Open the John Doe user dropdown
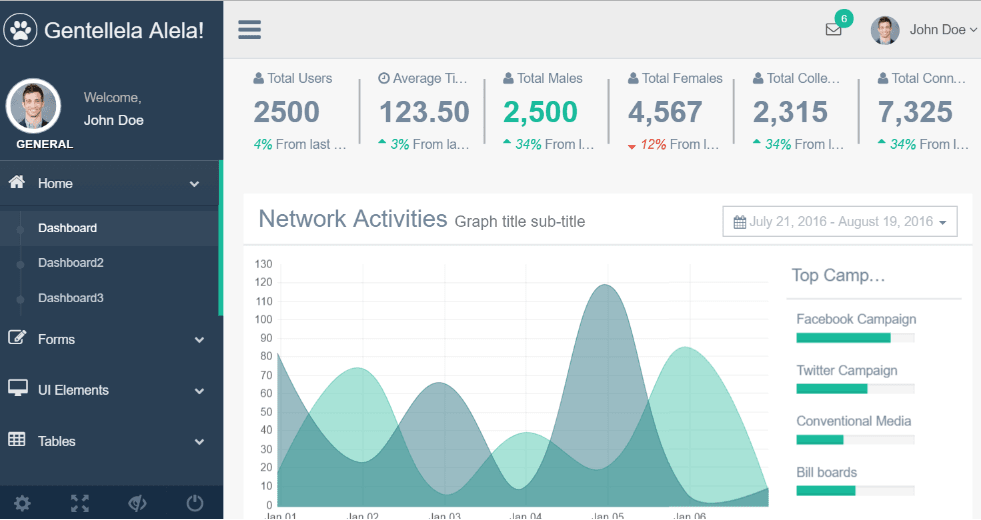981x520 pixels. [924, 30]
